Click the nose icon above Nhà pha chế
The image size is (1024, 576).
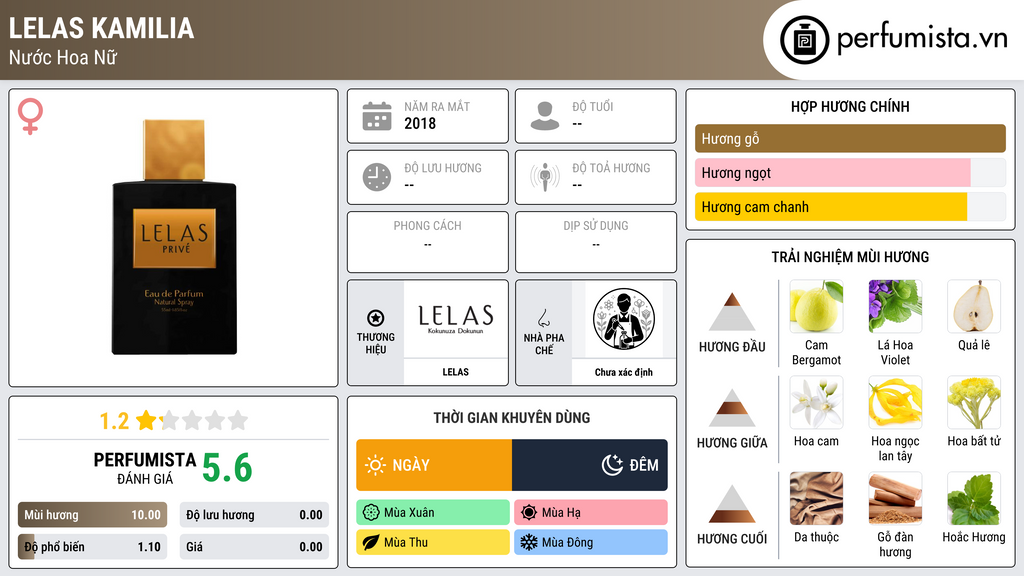coord(543,318)
